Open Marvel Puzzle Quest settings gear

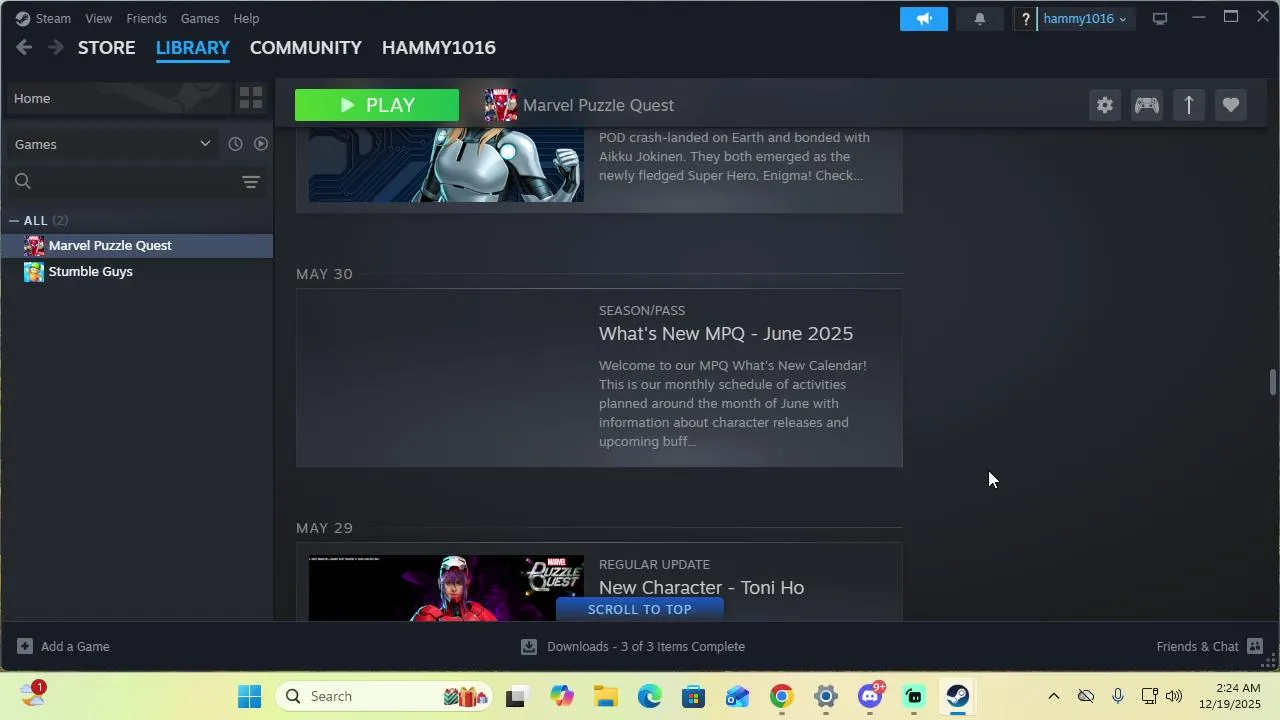click(x=1105, y=105)
